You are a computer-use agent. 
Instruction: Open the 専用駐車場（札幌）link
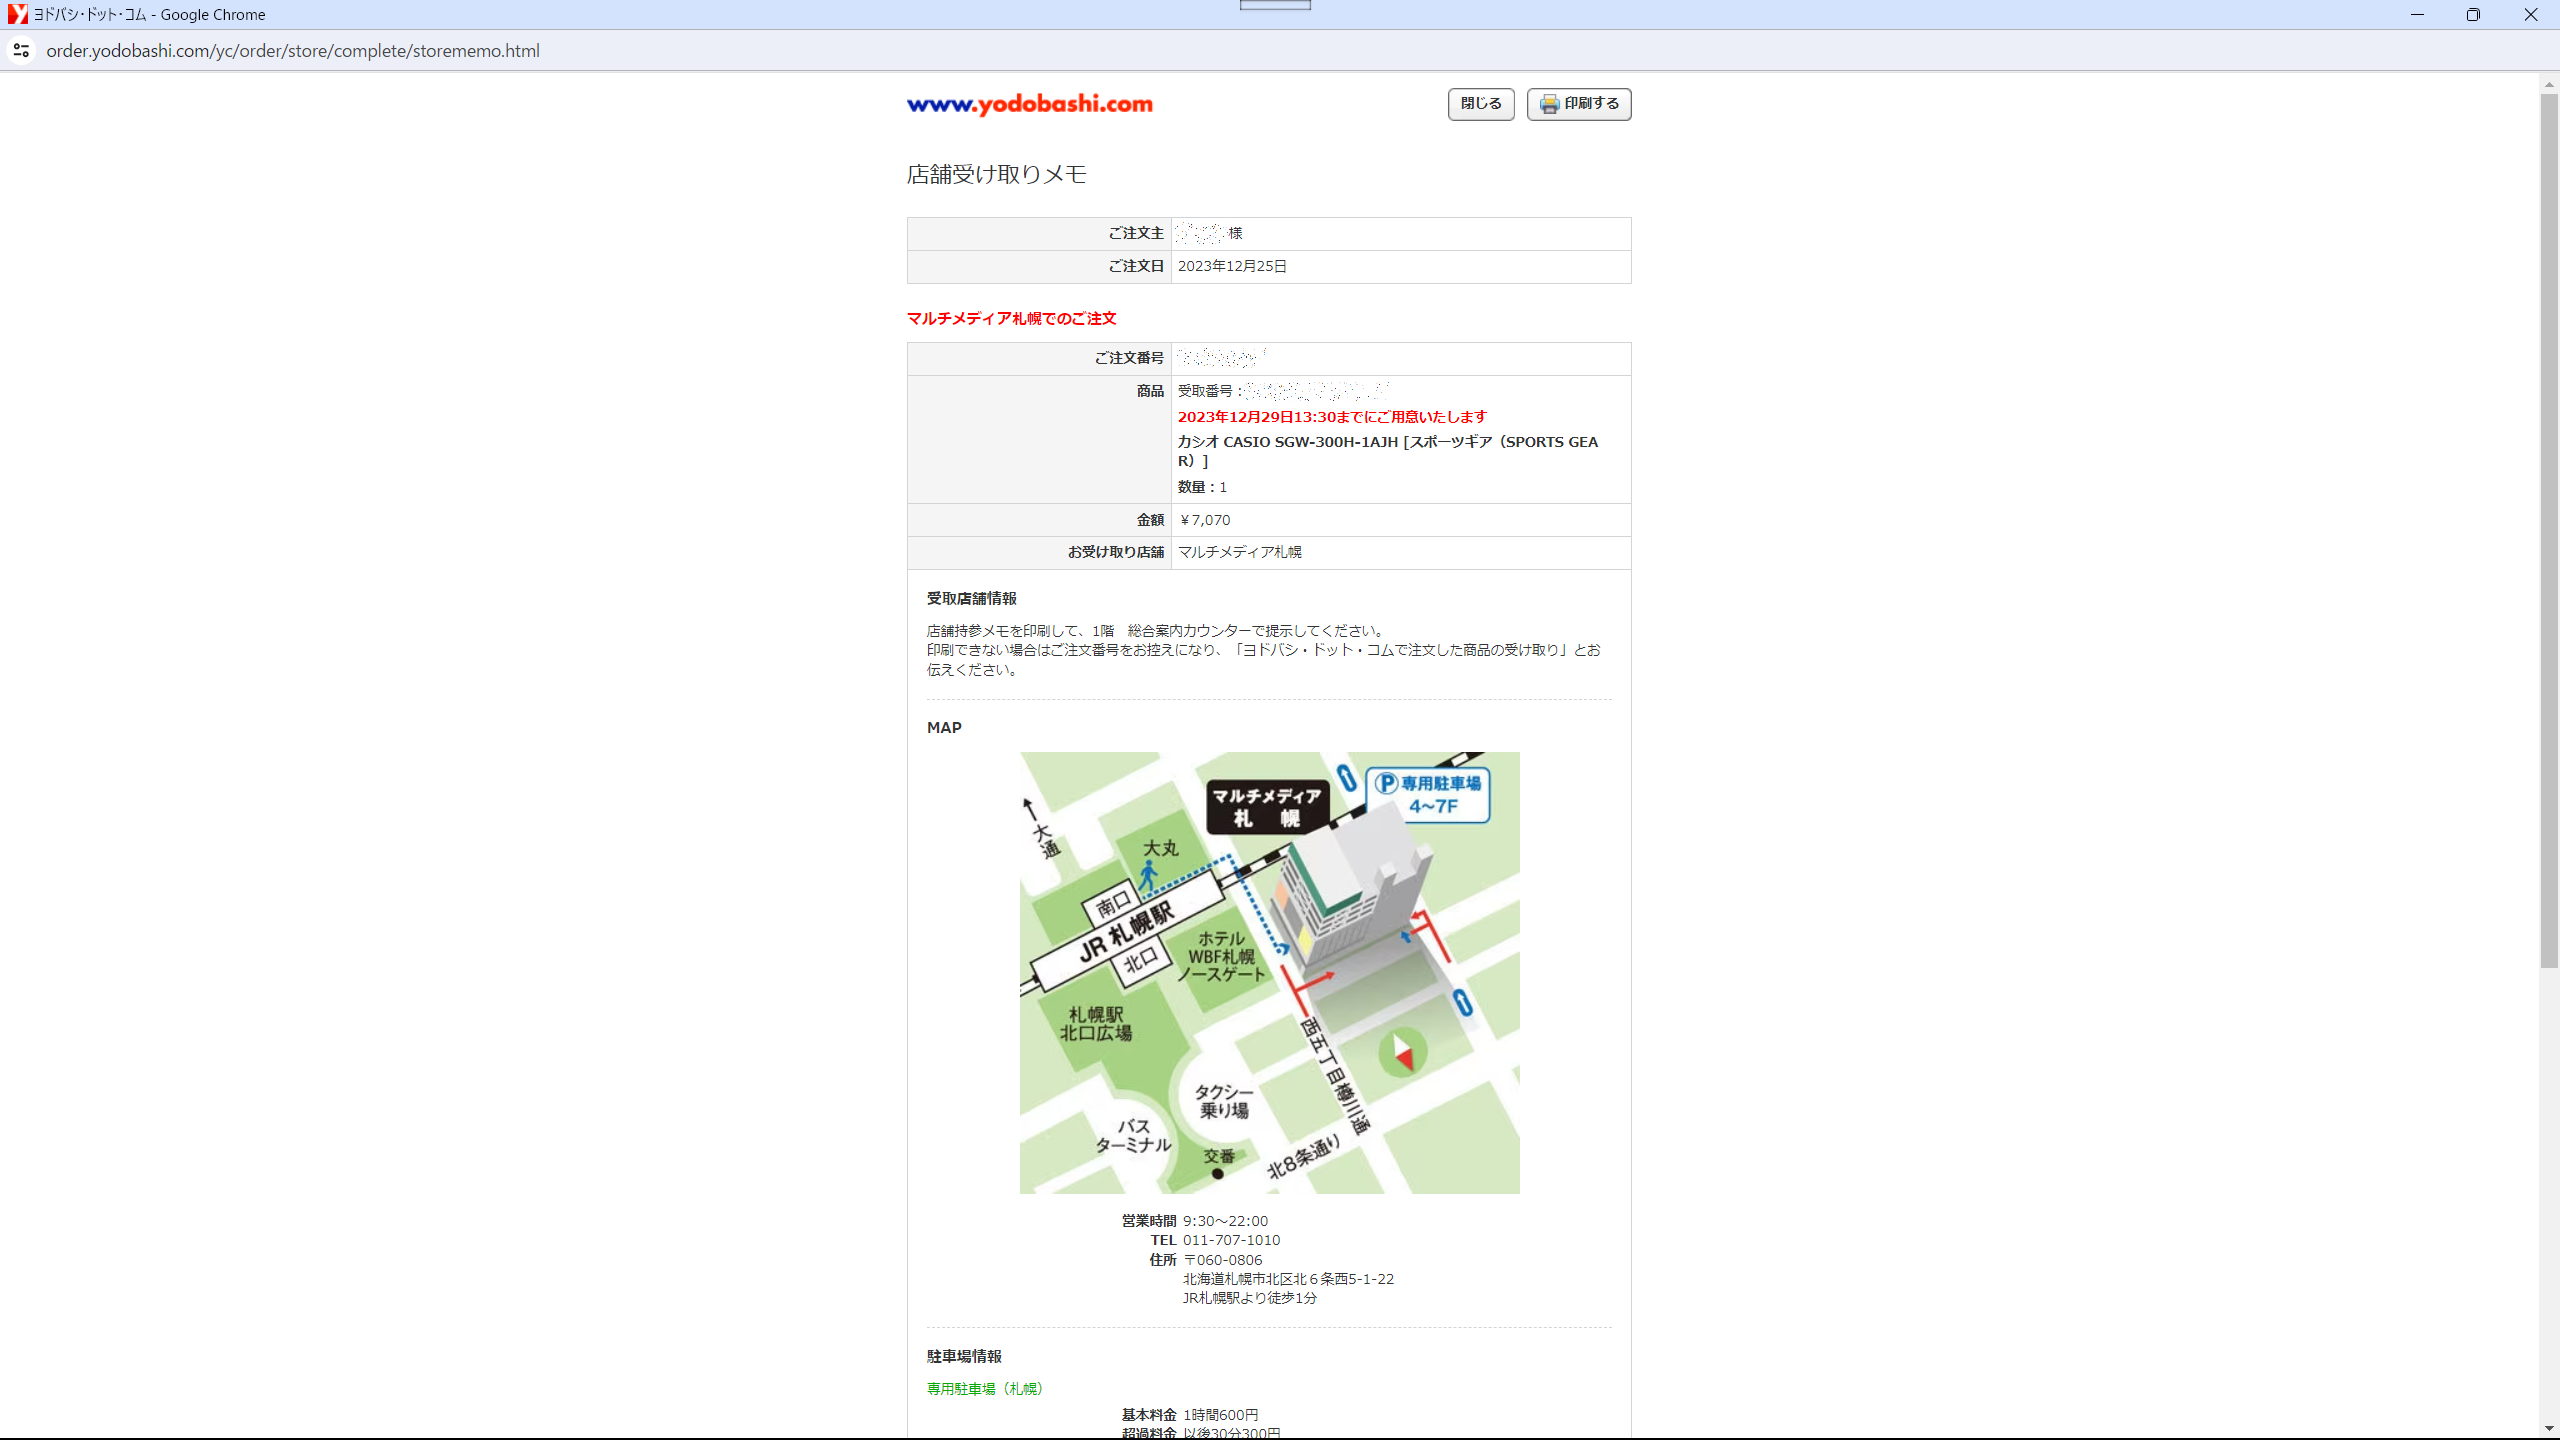pos(984,1388)
